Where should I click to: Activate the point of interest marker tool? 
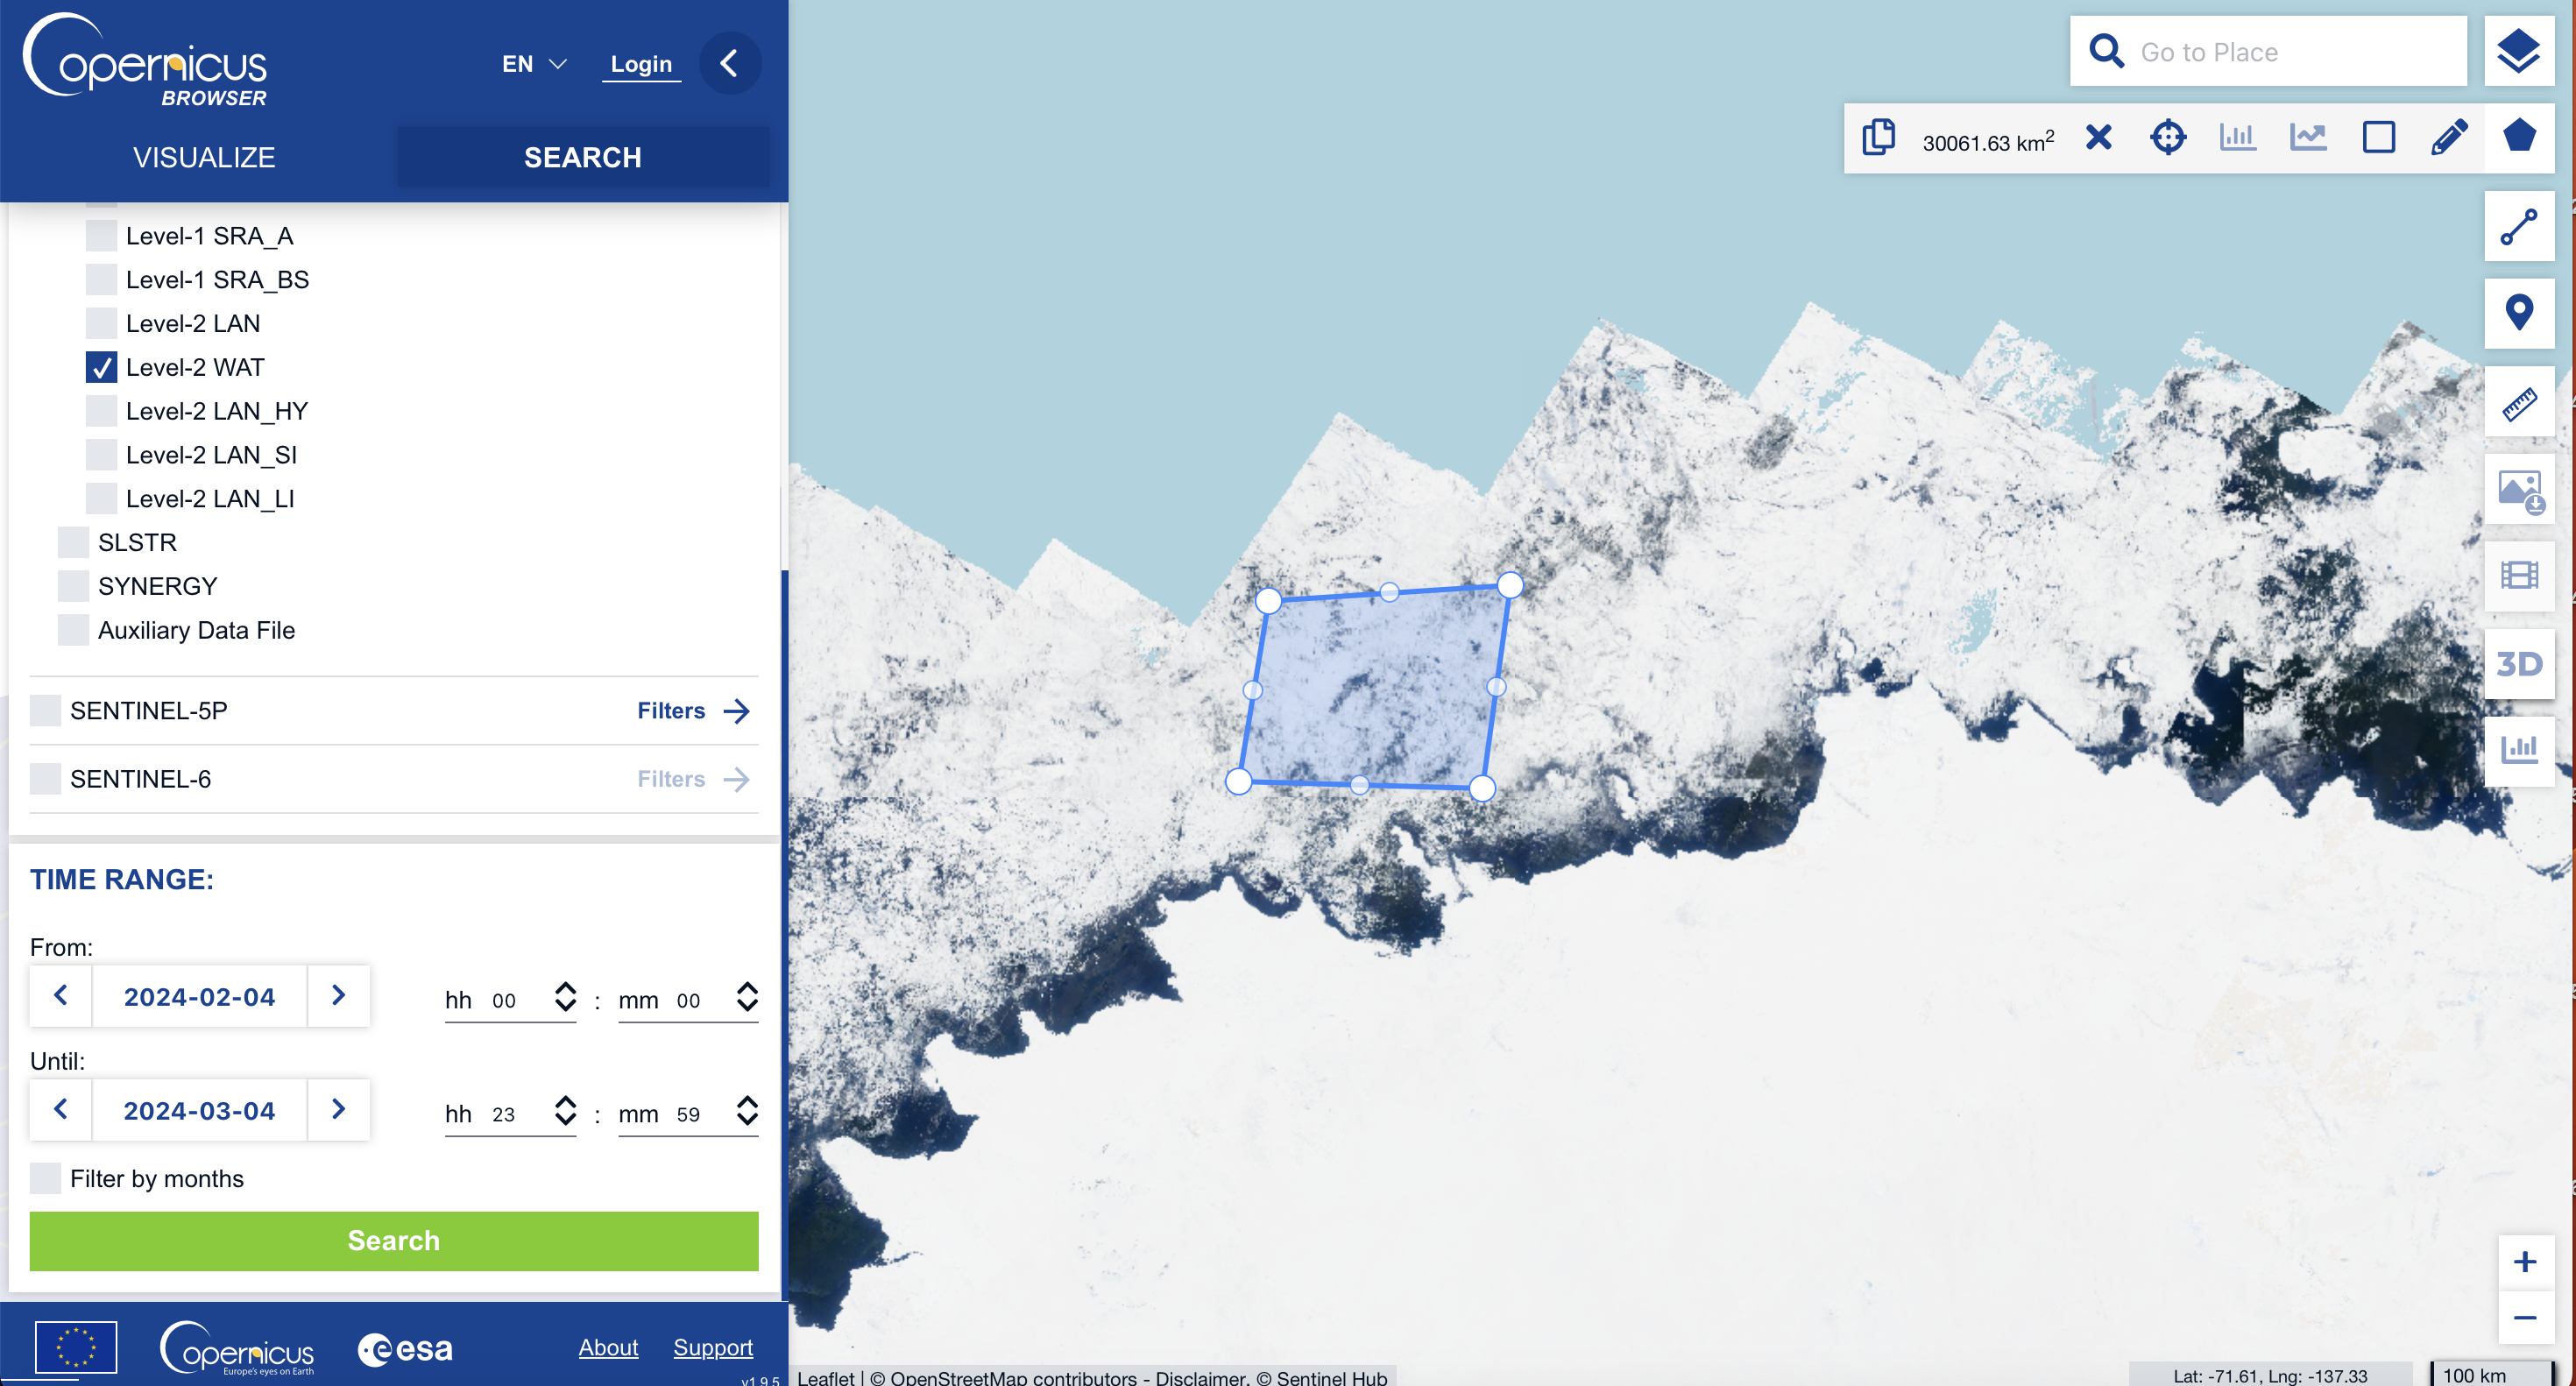pos(2518,314)
